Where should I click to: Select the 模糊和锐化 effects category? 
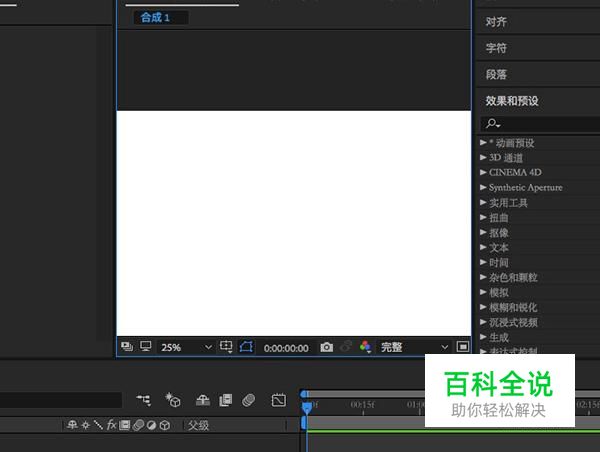tap(513, 307)
